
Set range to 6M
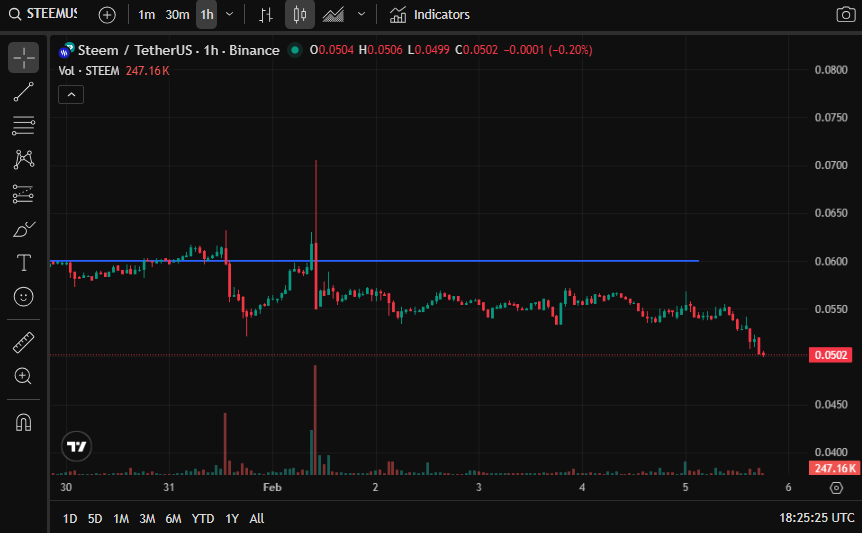(173, 518)
